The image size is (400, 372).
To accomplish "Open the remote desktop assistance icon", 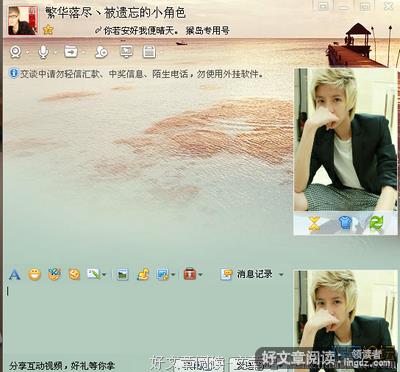I will pos(126,52).
